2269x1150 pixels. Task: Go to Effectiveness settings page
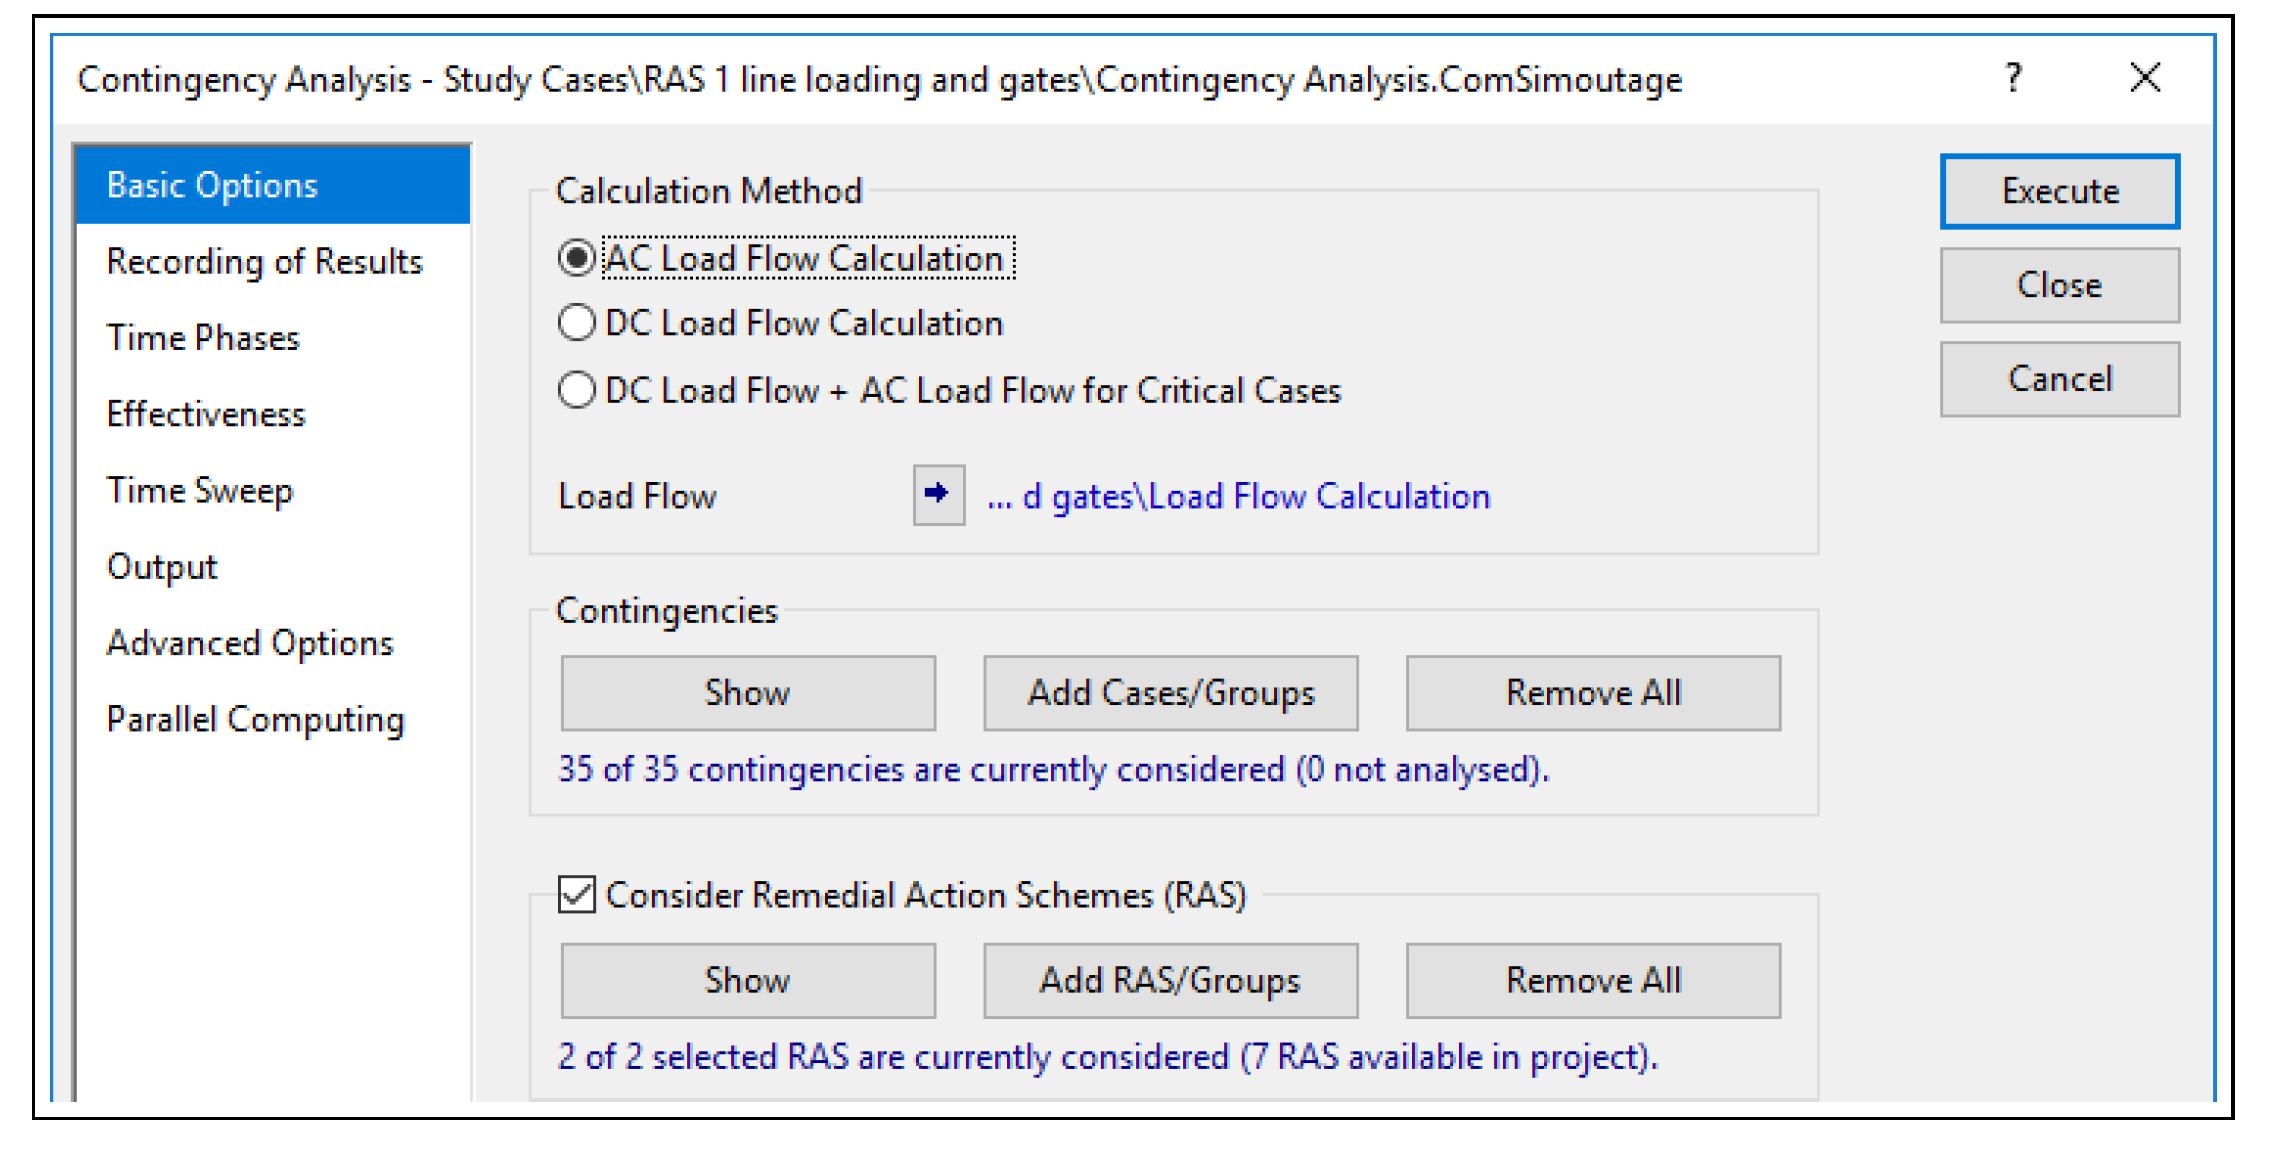[206, 414]
